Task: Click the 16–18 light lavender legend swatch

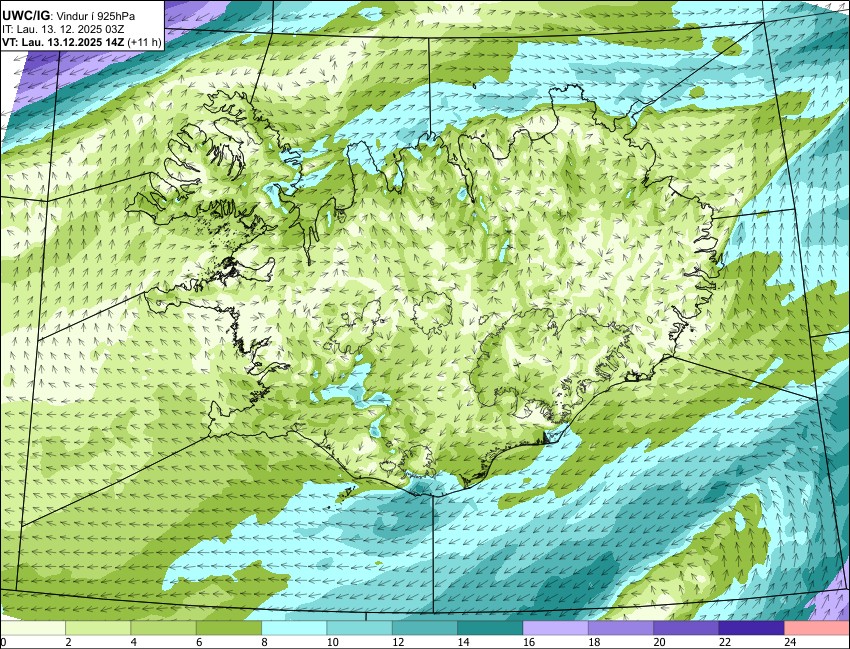Action: (555, 628)
